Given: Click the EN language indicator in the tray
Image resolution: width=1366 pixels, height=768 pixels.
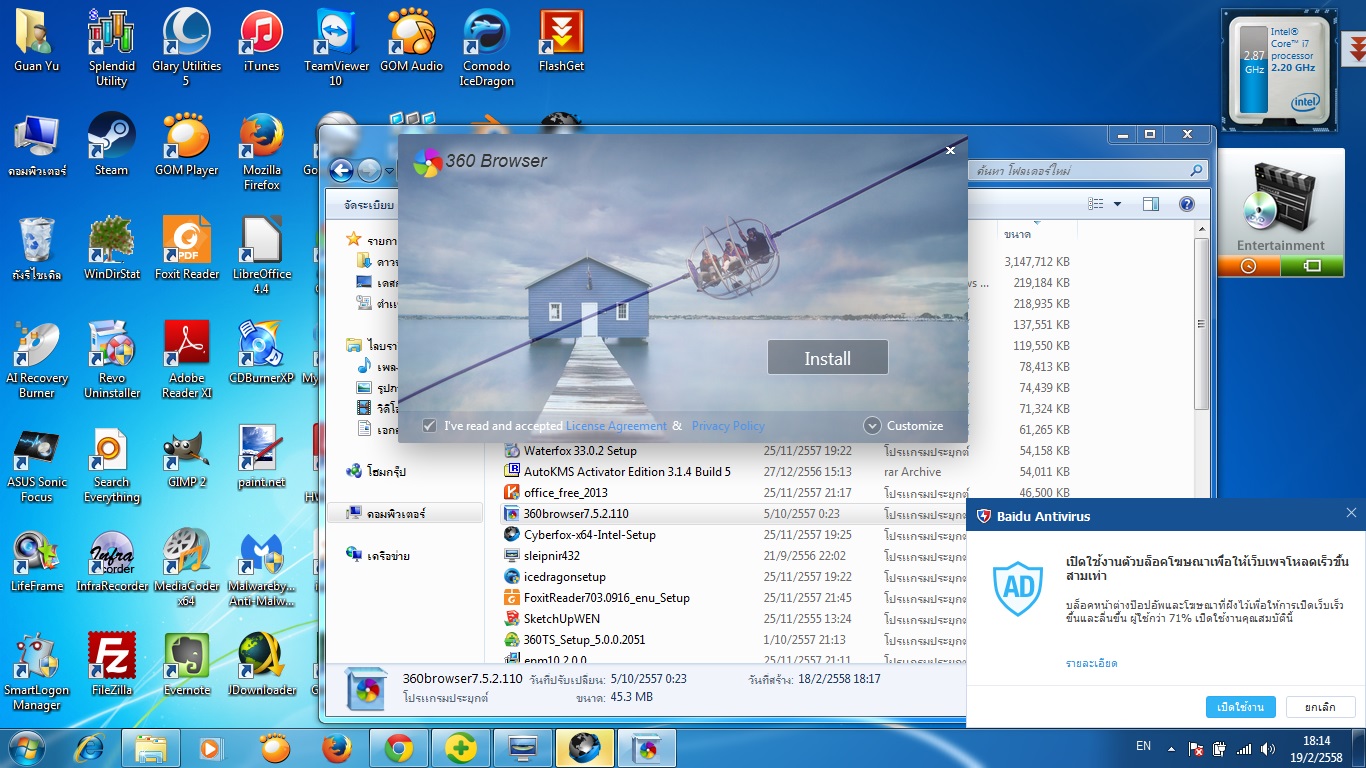Looking at the screenshot, I should tap(1144, 746).
